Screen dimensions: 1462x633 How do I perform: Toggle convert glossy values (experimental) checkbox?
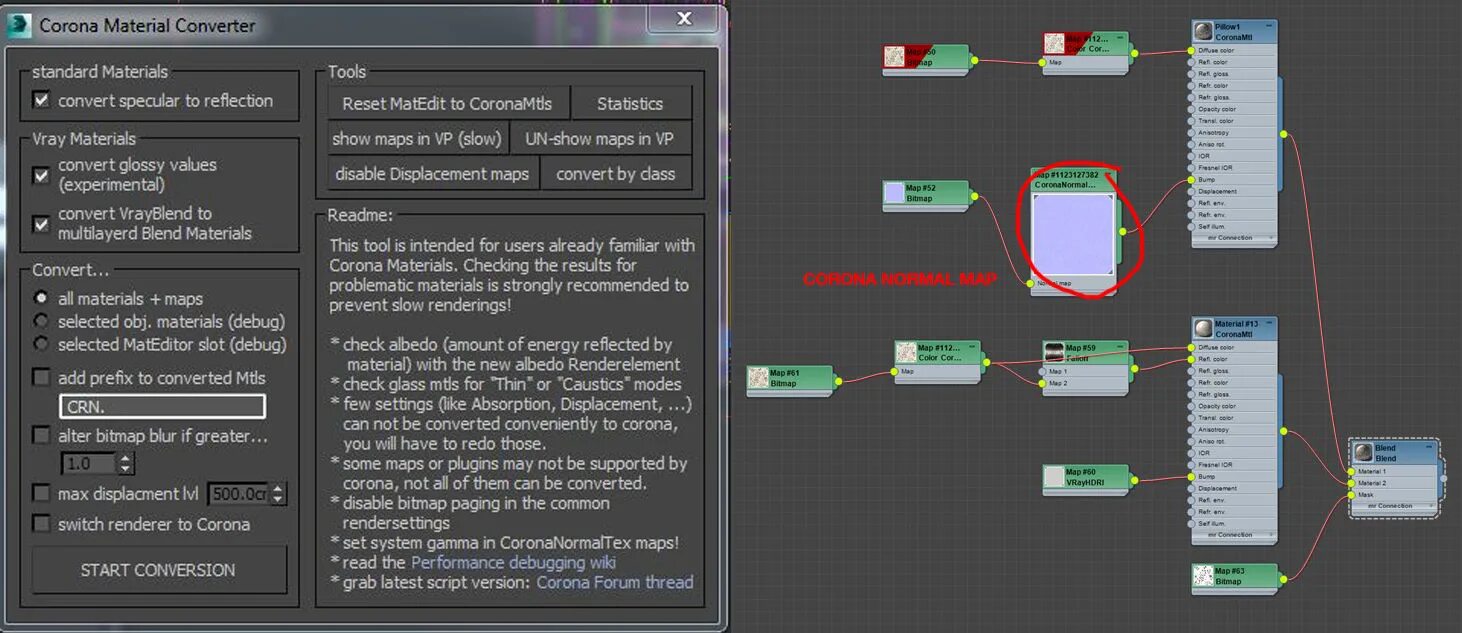[x=41, y=175]
